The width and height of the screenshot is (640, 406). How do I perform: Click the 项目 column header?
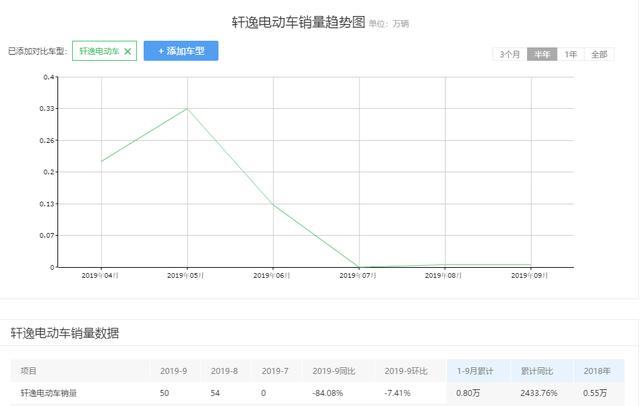29,371
